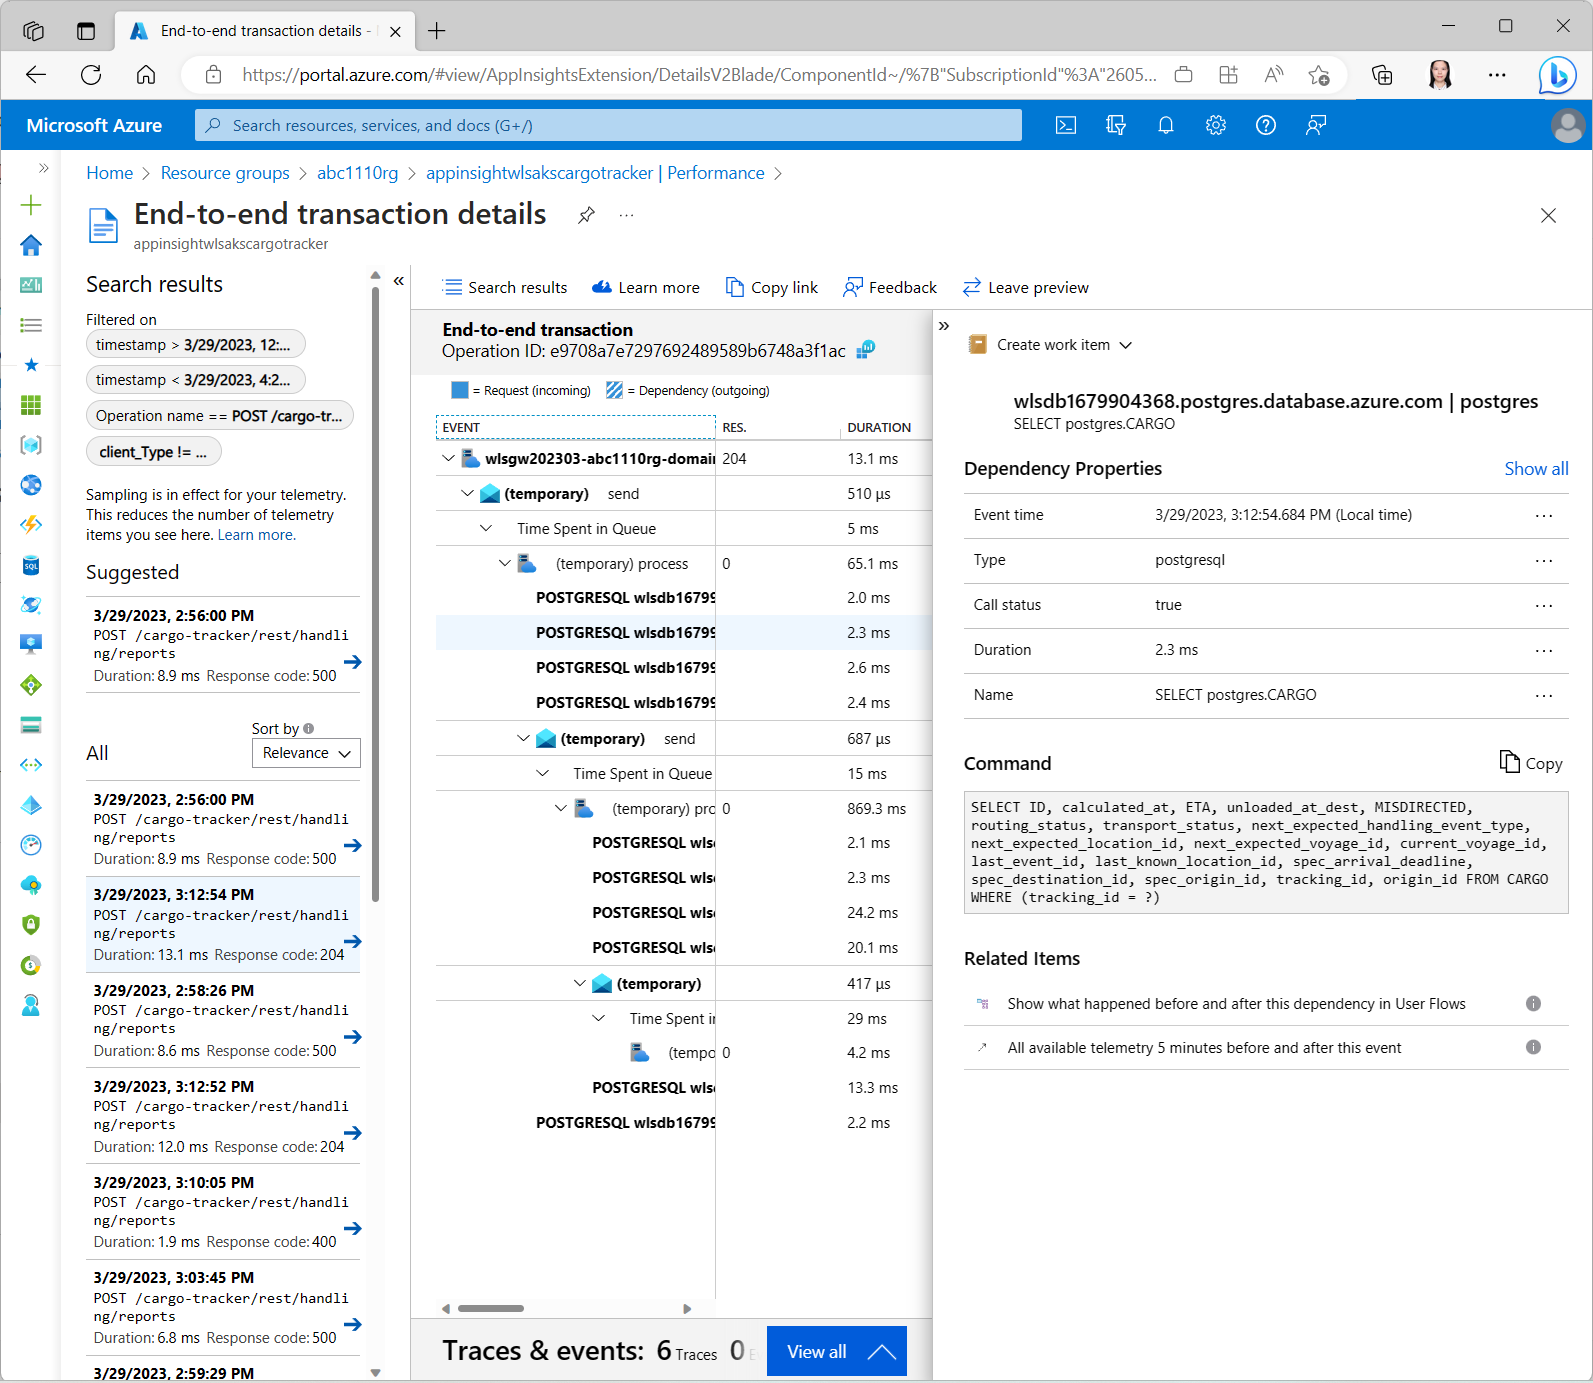This screenshot has width=1593, height=1383.
Task: Collapse the search results panel
Action: [398, 281]
